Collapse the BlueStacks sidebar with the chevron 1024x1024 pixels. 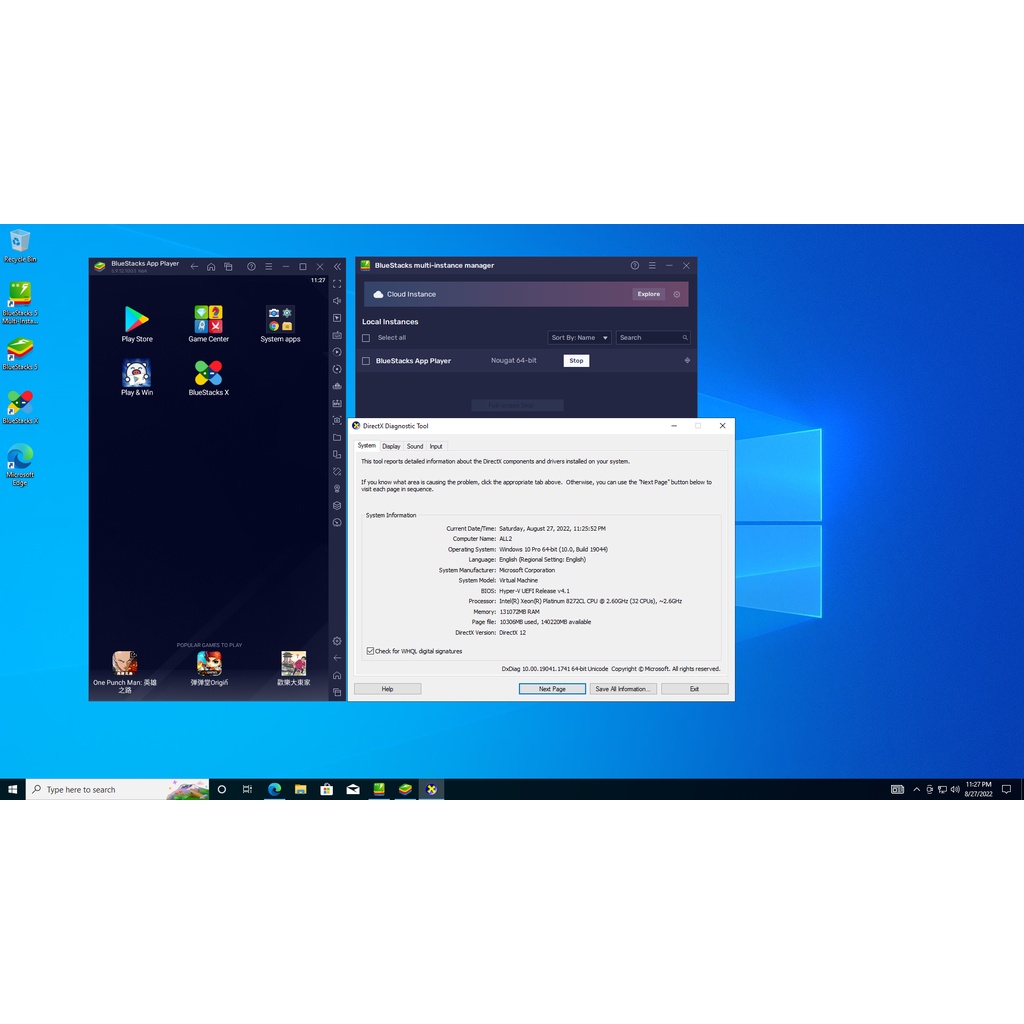tap(336, 266)
